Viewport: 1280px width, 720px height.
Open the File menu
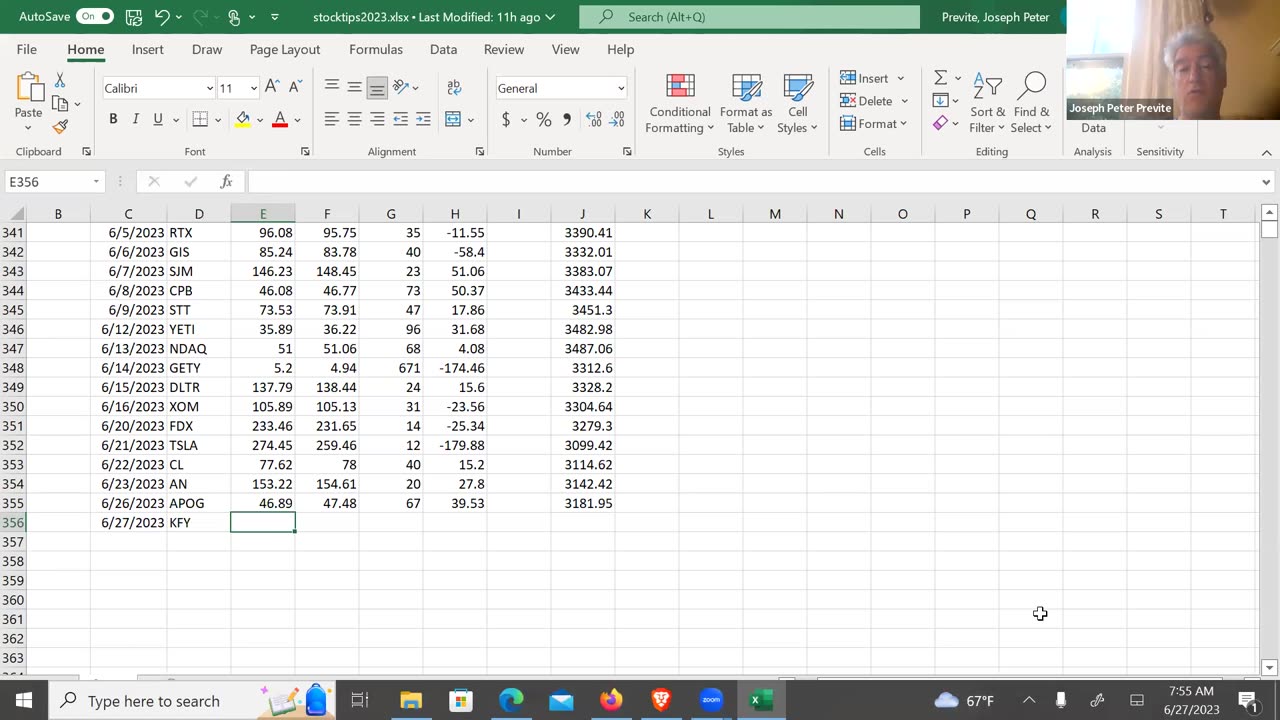pyautogui.click(x=27, y=49)
